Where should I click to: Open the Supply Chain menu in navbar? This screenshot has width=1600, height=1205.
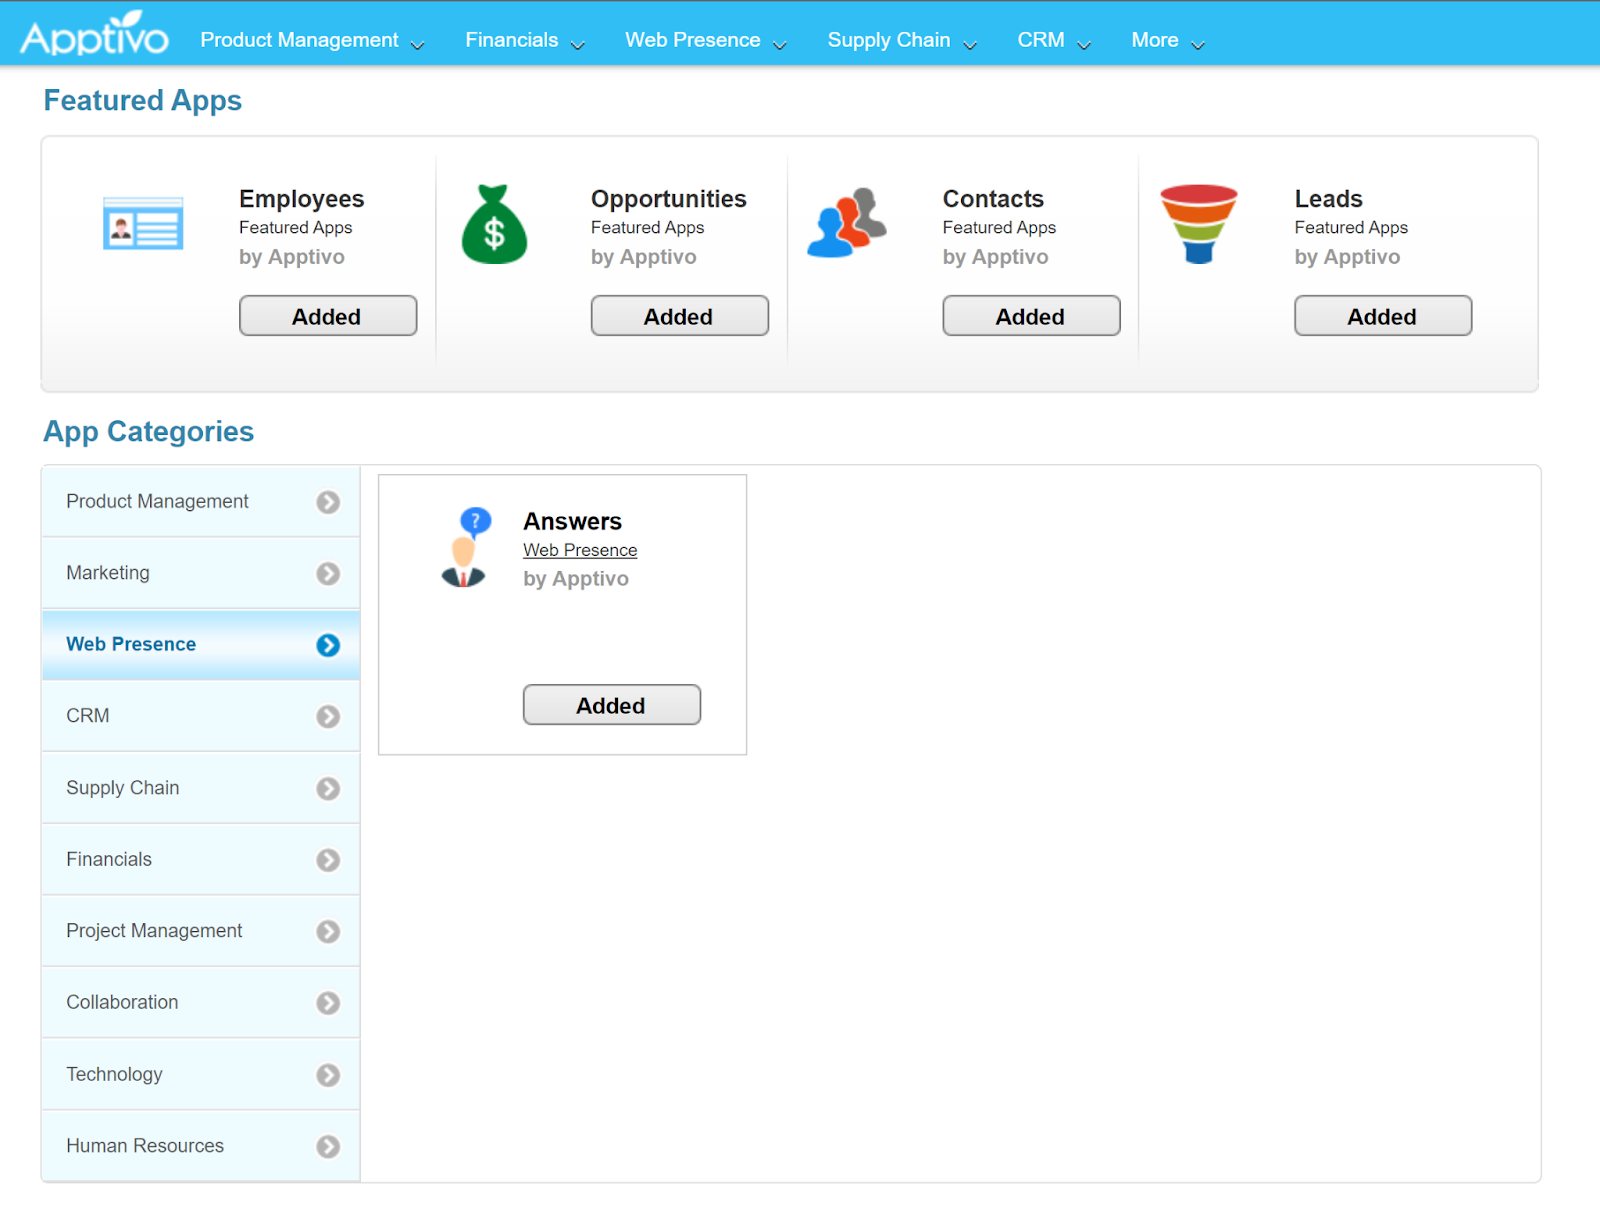(x=901, y=41)
